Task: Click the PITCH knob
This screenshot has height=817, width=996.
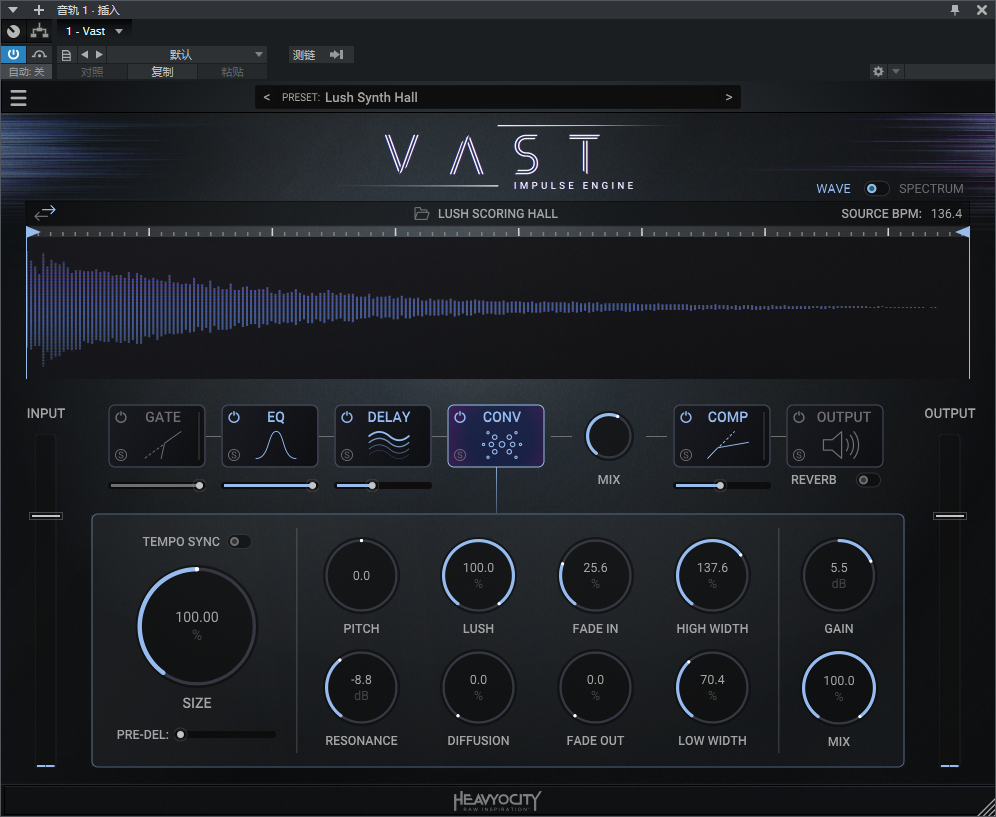Action: 361,576
